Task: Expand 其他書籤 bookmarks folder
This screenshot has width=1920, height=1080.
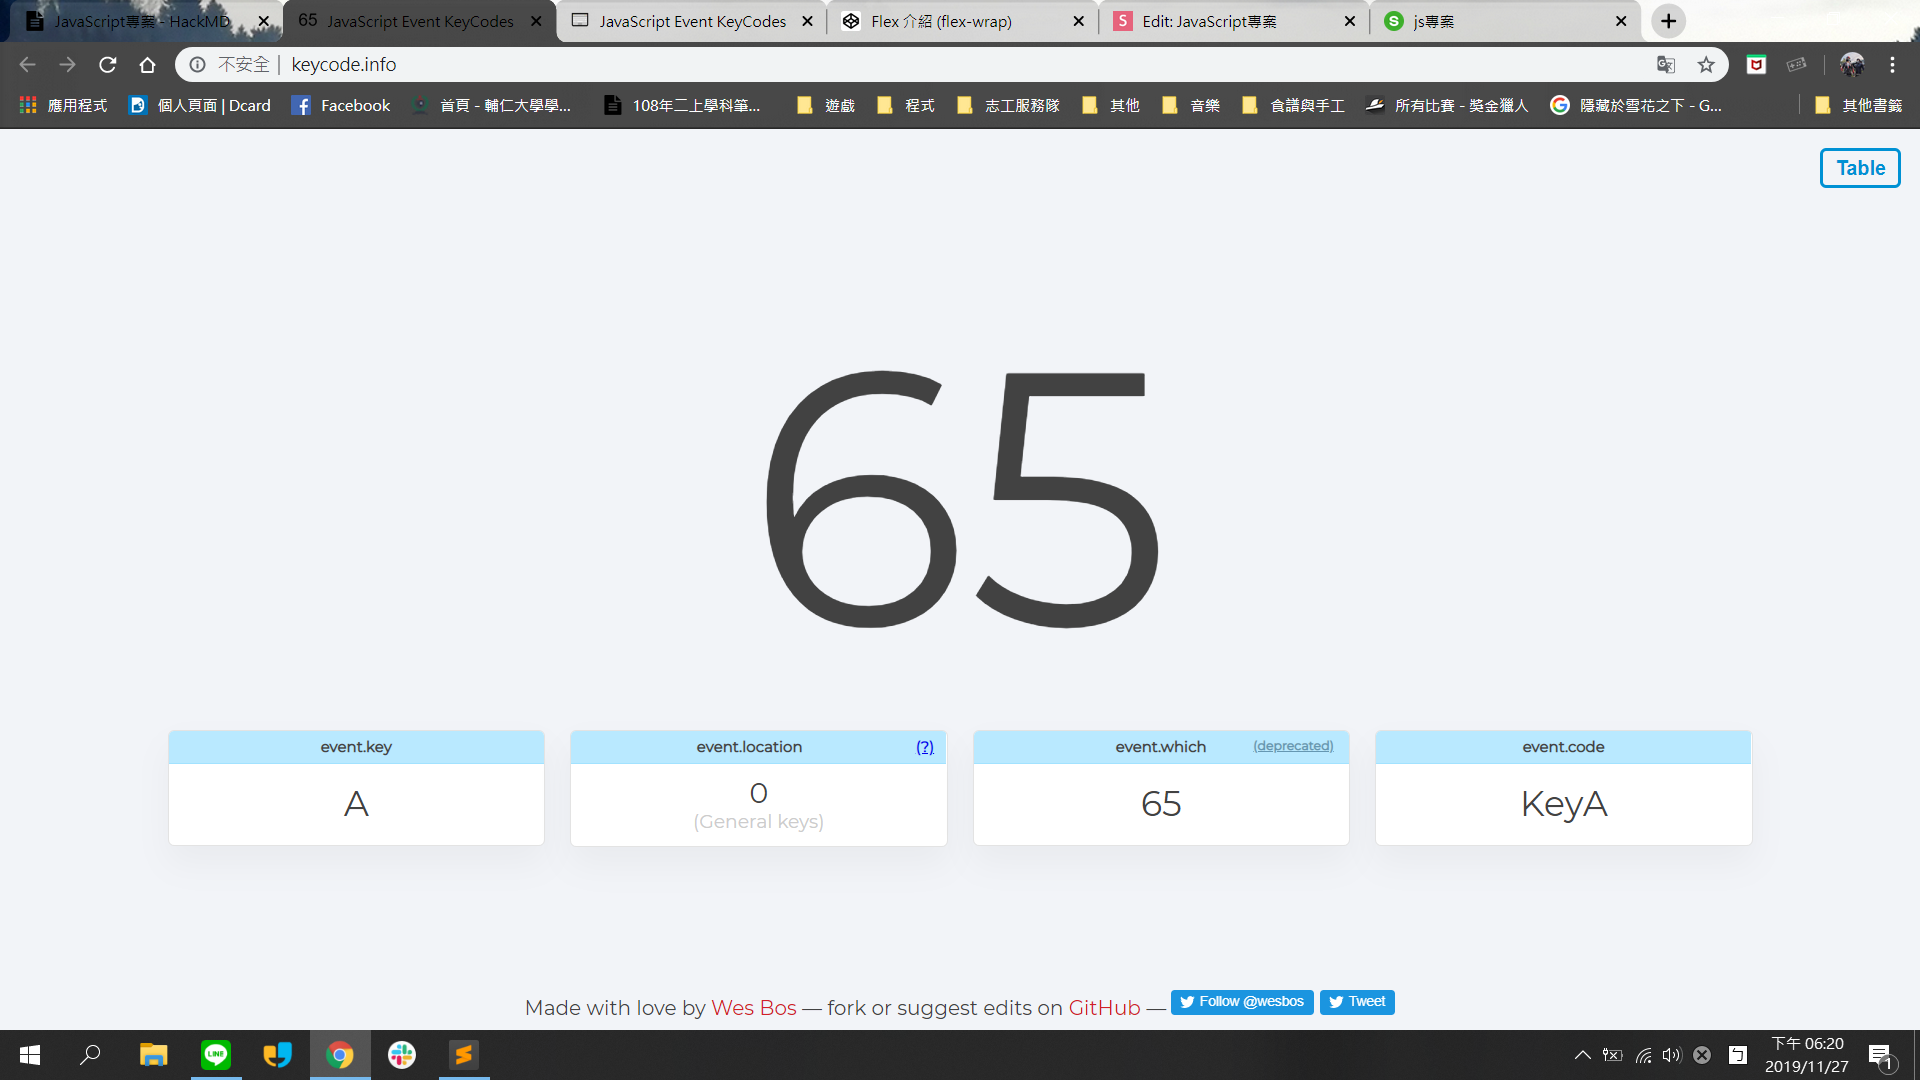Action: pyautogui.click(x=1858, y=106)
